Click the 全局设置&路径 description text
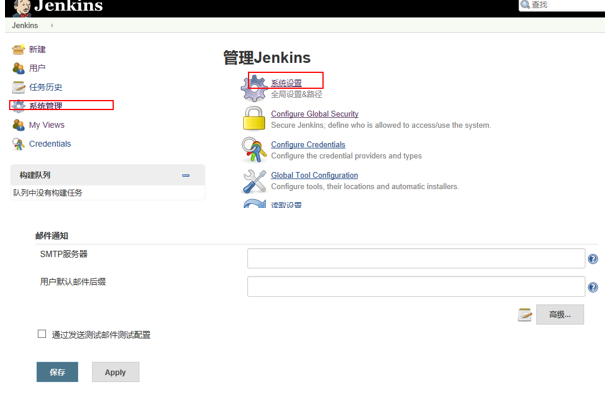This screenshot has height=396, width=605. (x=296, y=94)
